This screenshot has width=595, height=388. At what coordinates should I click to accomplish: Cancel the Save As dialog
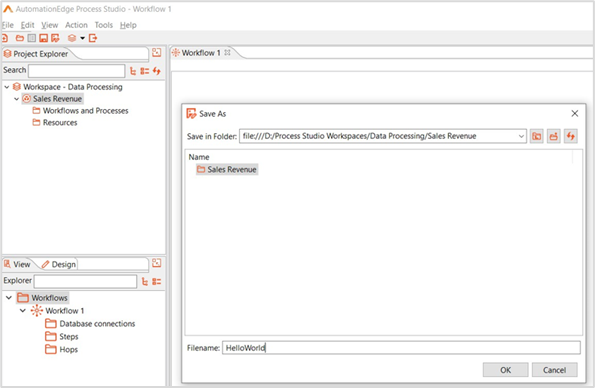554,370
